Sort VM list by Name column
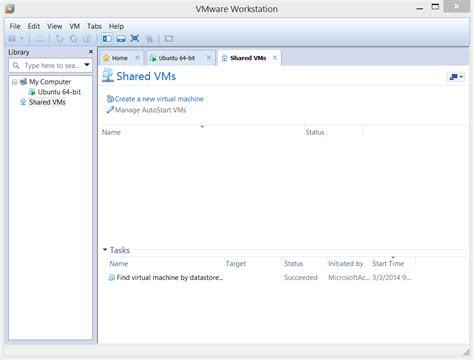This screenshot has height=360, width=474. point(111,132)
